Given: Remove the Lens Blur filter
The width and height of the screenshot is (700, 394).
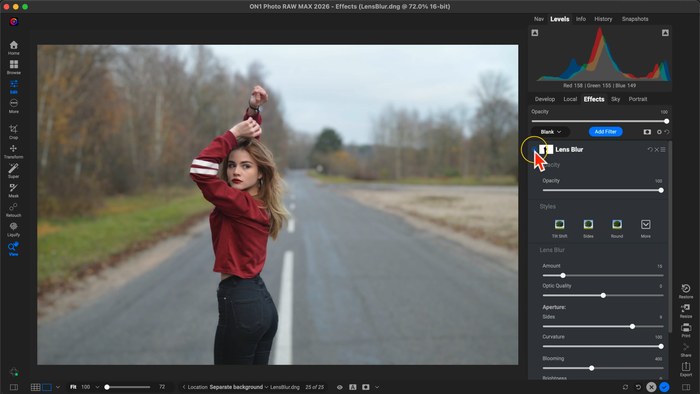Looking at the screenshot, I should (x=657, y=149).
